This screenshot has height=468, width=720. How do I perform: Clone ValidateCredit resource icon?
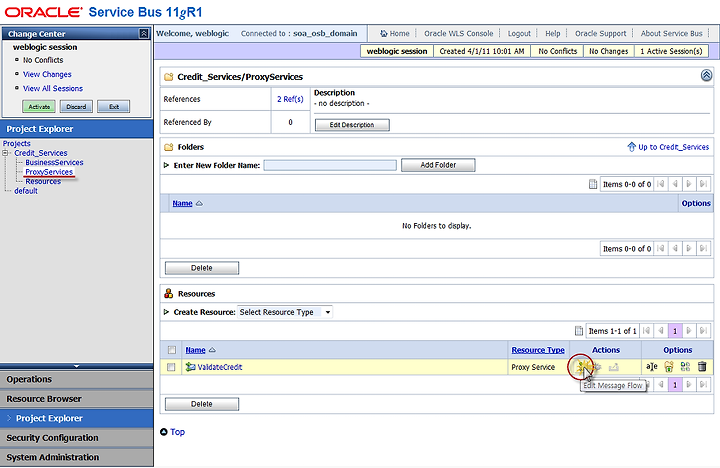click(686, 367)
